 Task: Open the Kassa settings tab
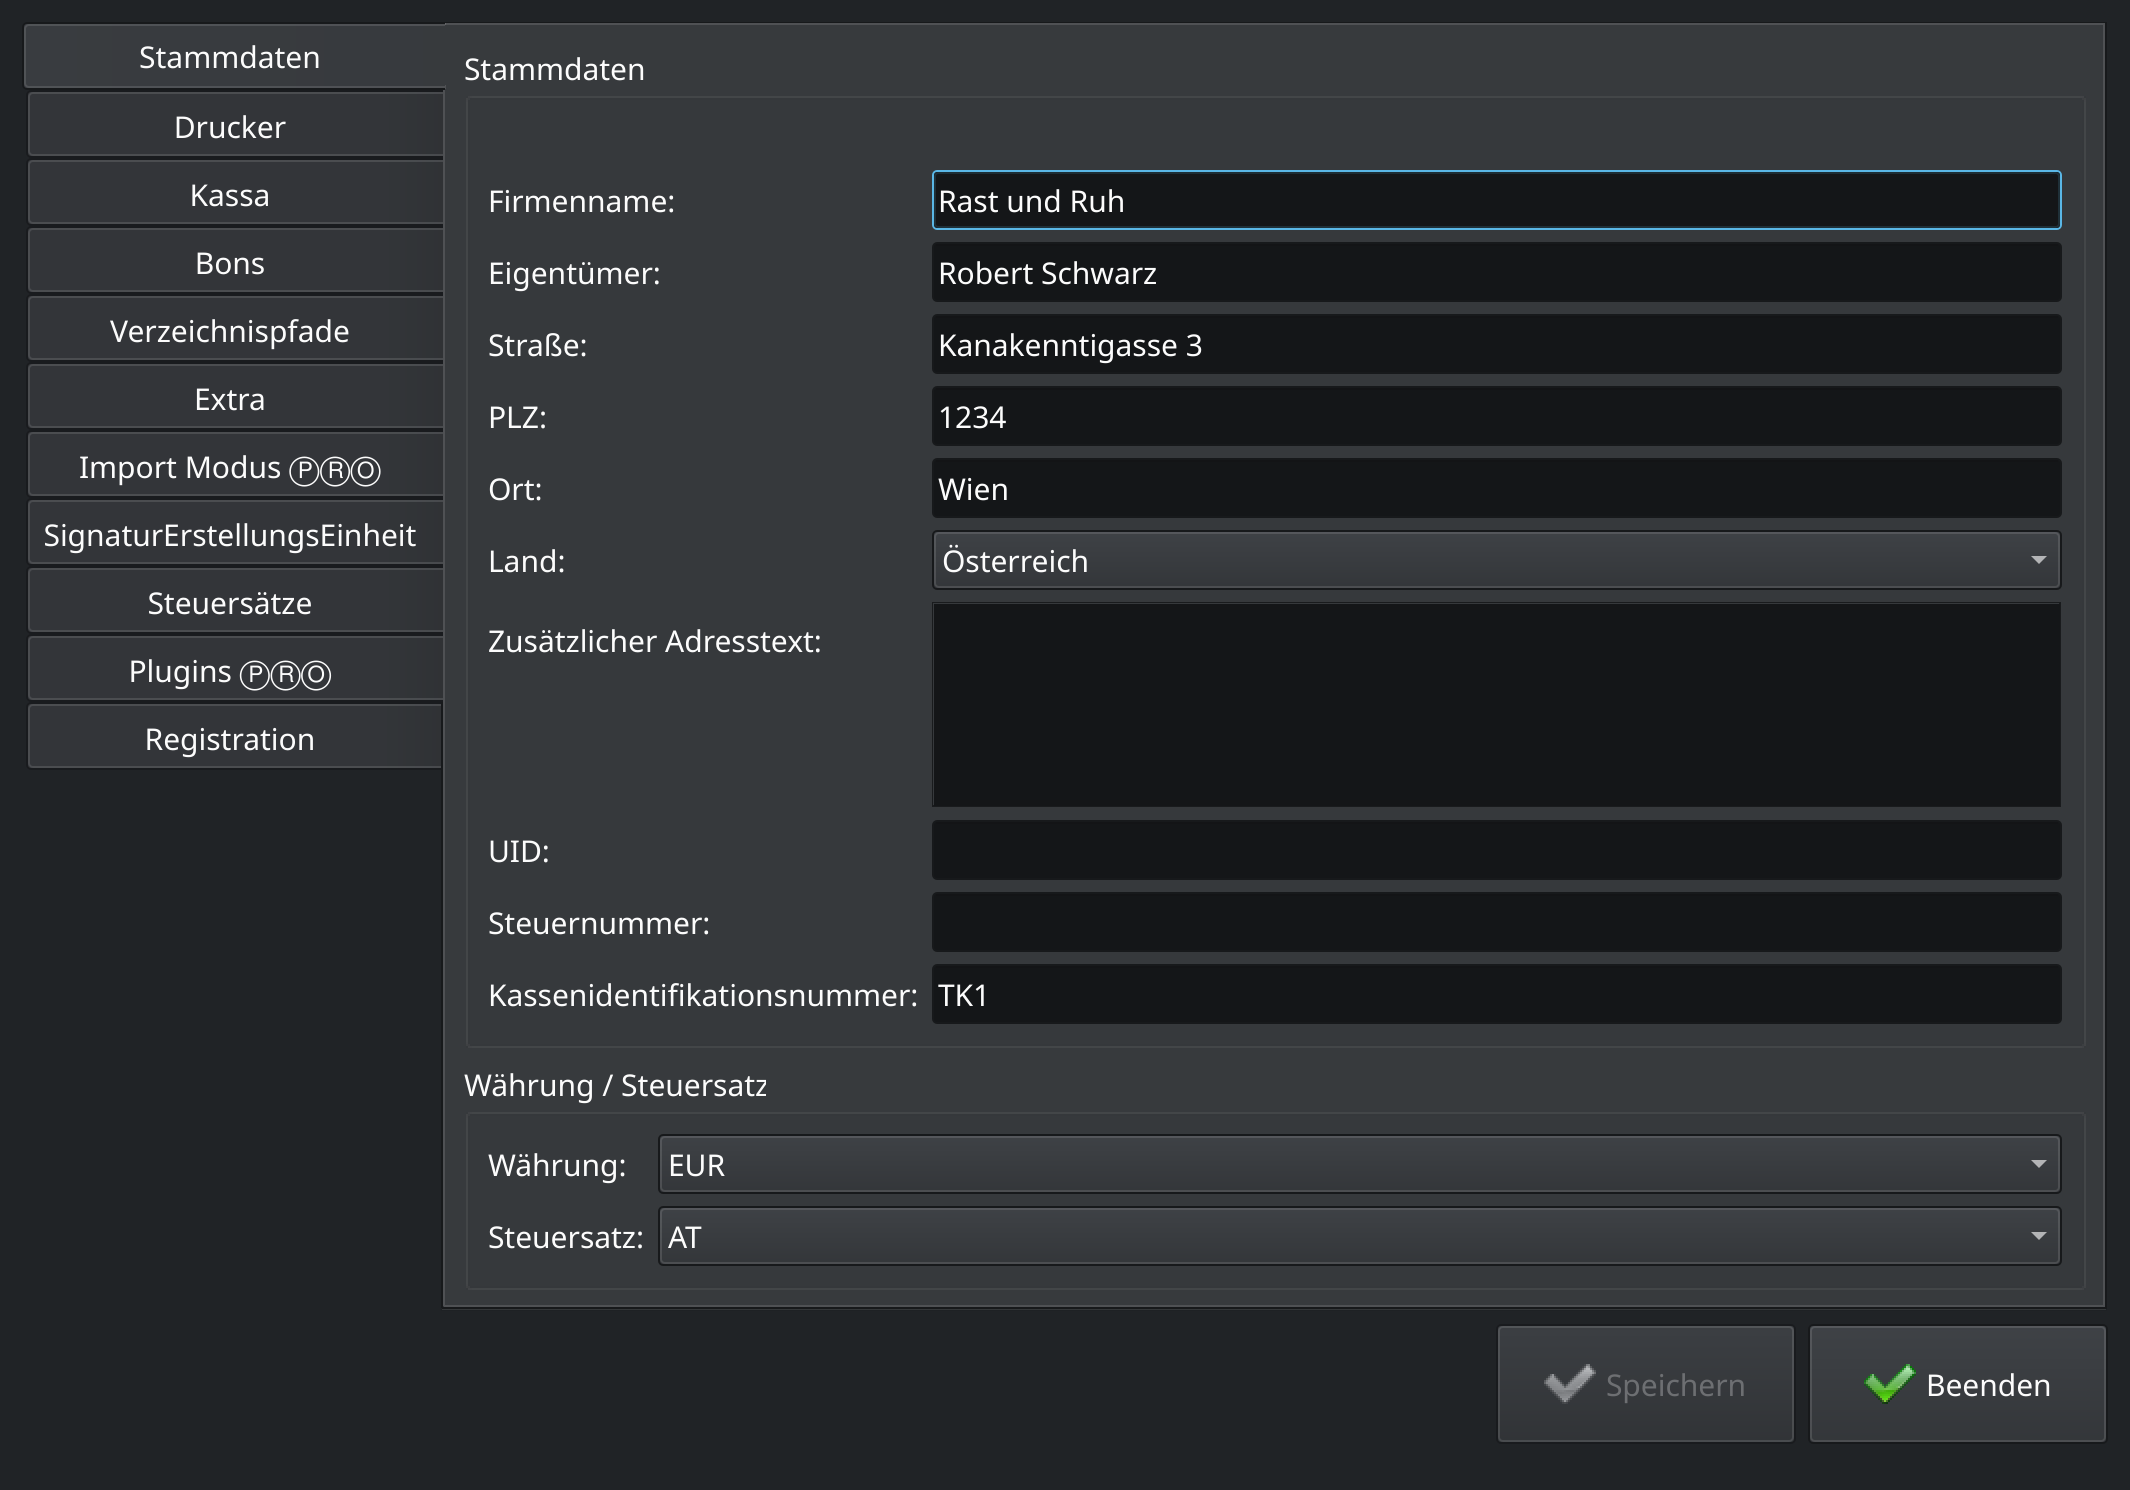point(236,194)
